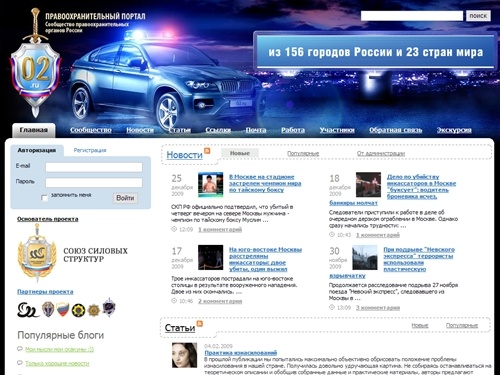The width and height of the screenshot is (500, 375).
Task: Open the Почта menu item
Action: click(256, 130)
